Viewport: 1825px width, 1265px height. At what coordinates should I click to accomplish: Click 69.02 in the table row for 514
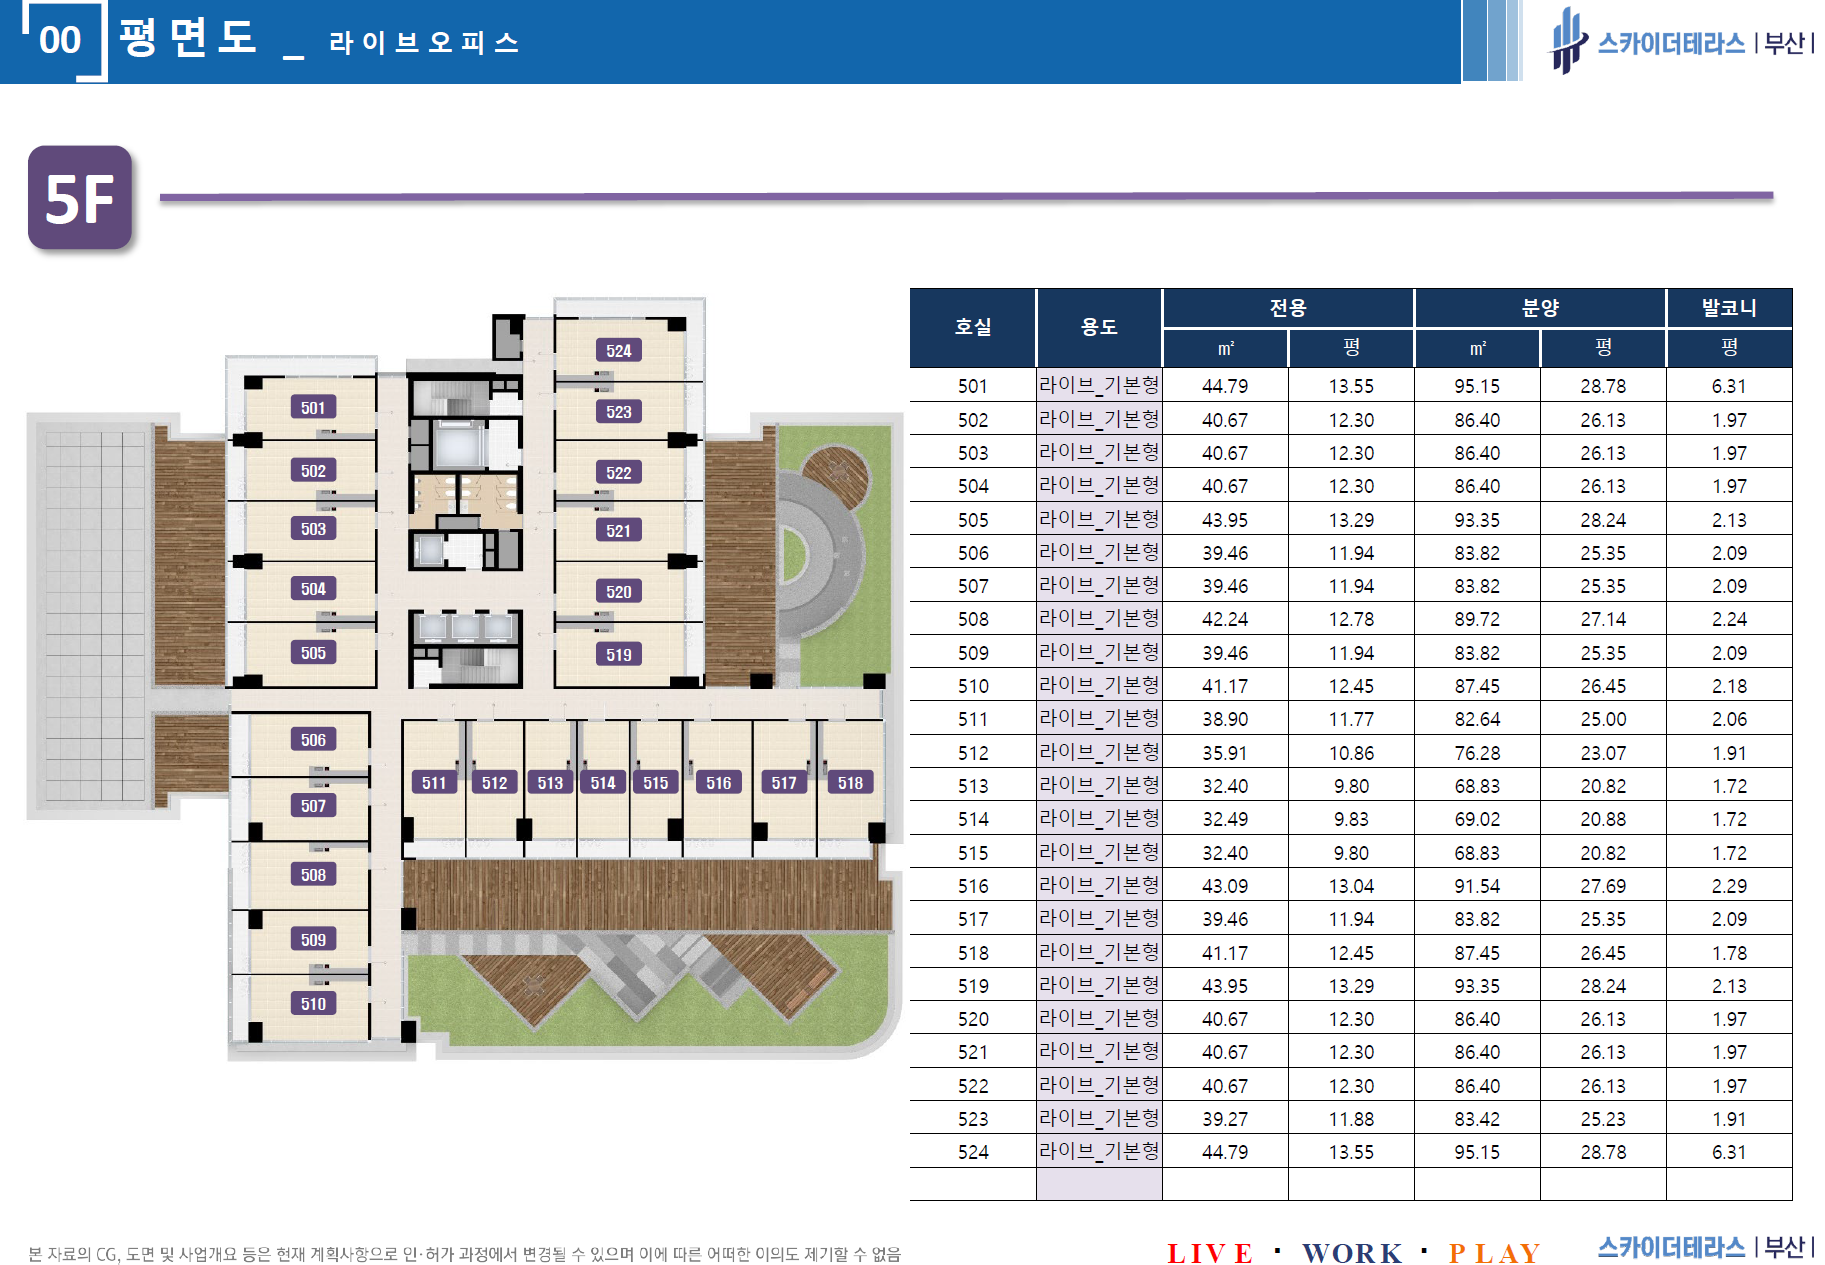[1477, 819]
